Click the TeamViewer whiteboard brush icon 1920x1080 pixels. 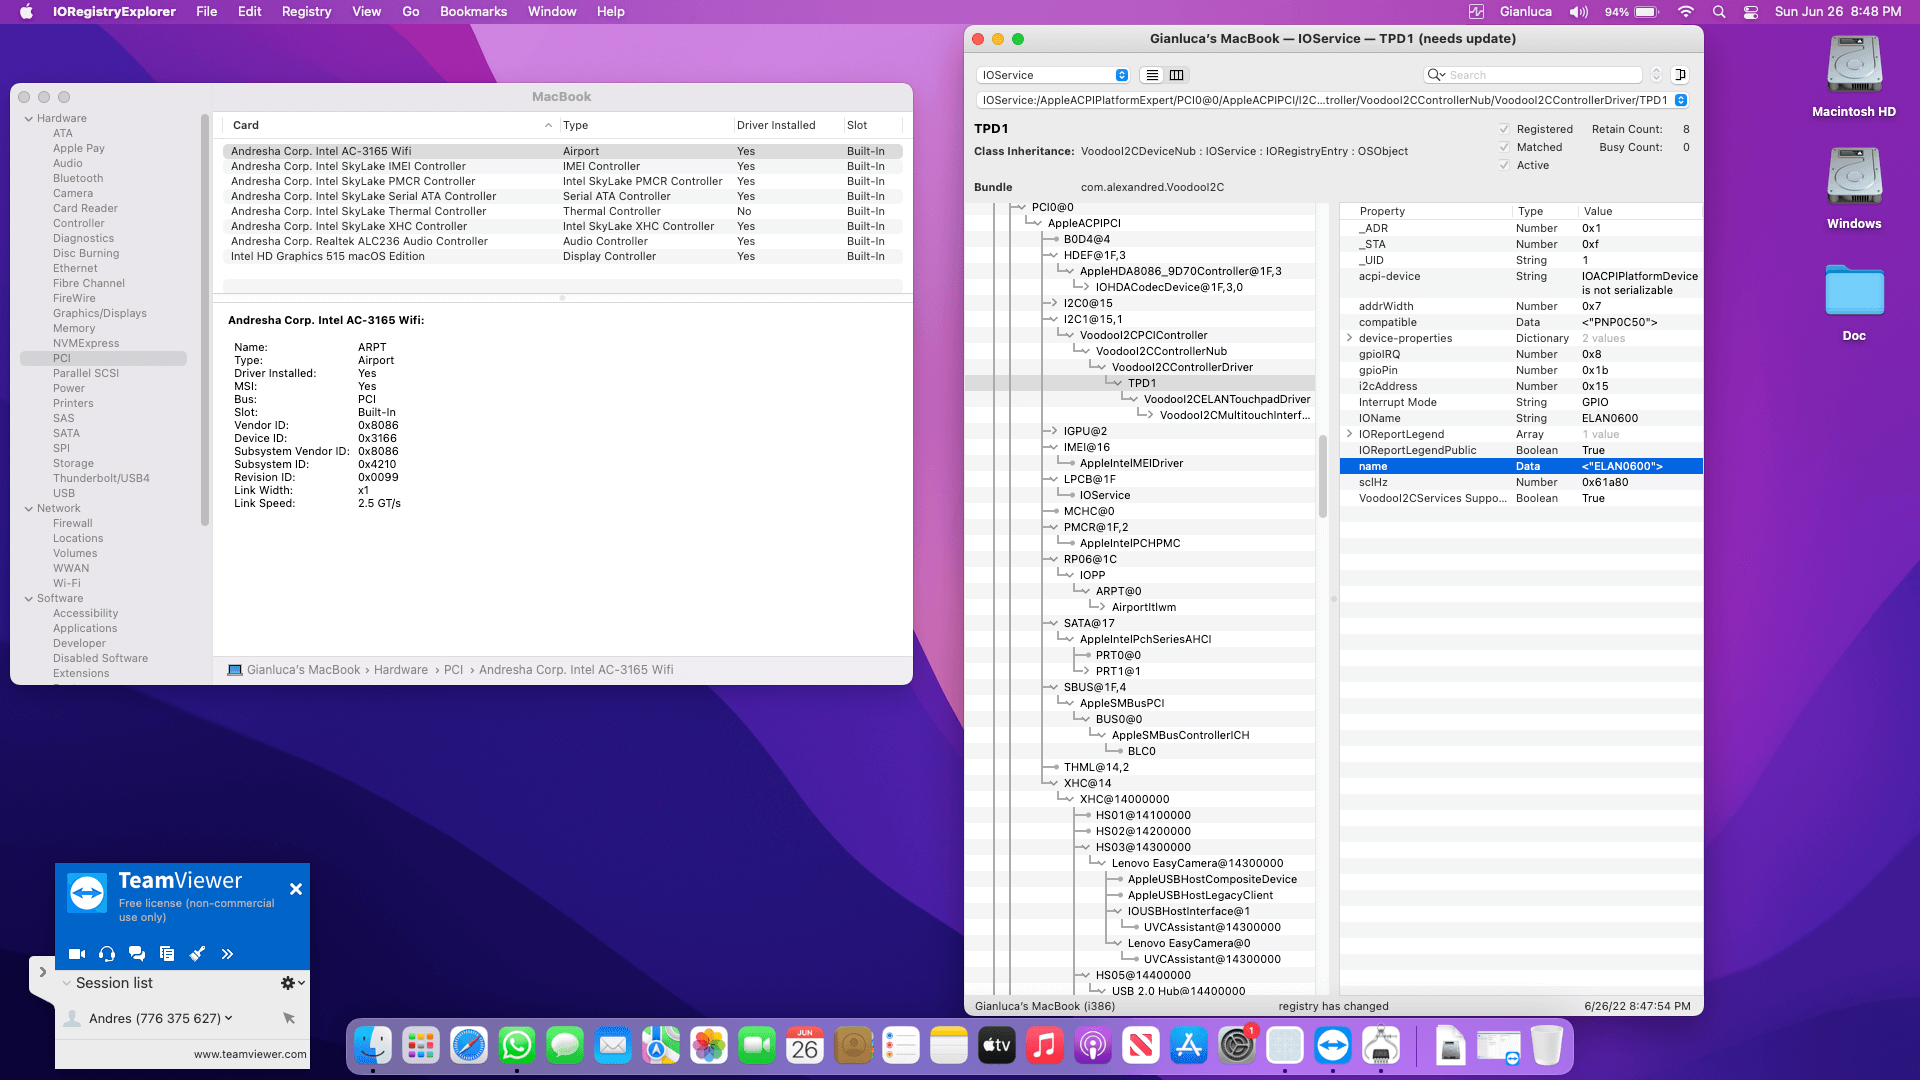(x=197, y=954)
